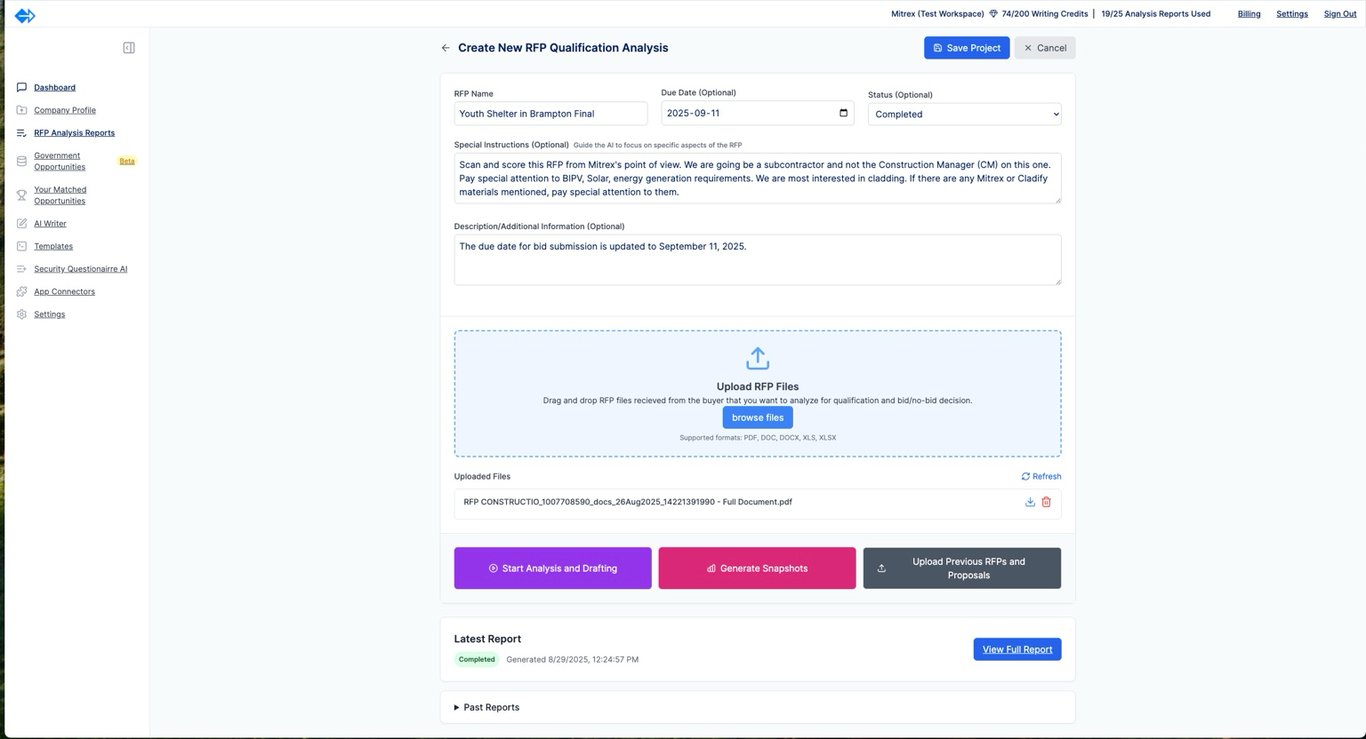The width and height of the screenshot is (1366, 739).
Task: Click the App Connectors plug icon
Action: [22, 292]
